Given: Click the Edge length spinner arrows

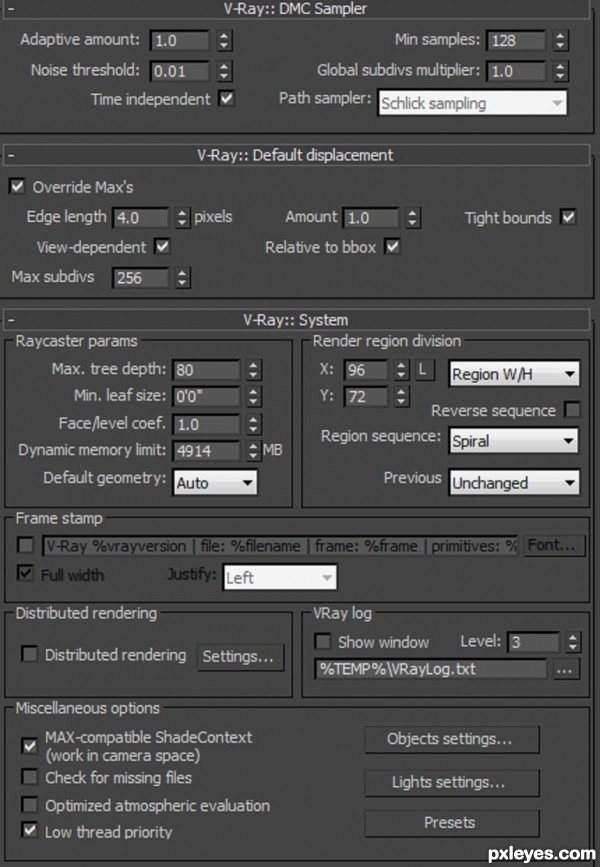Looking at the screenshot, I should coord(182,217).
